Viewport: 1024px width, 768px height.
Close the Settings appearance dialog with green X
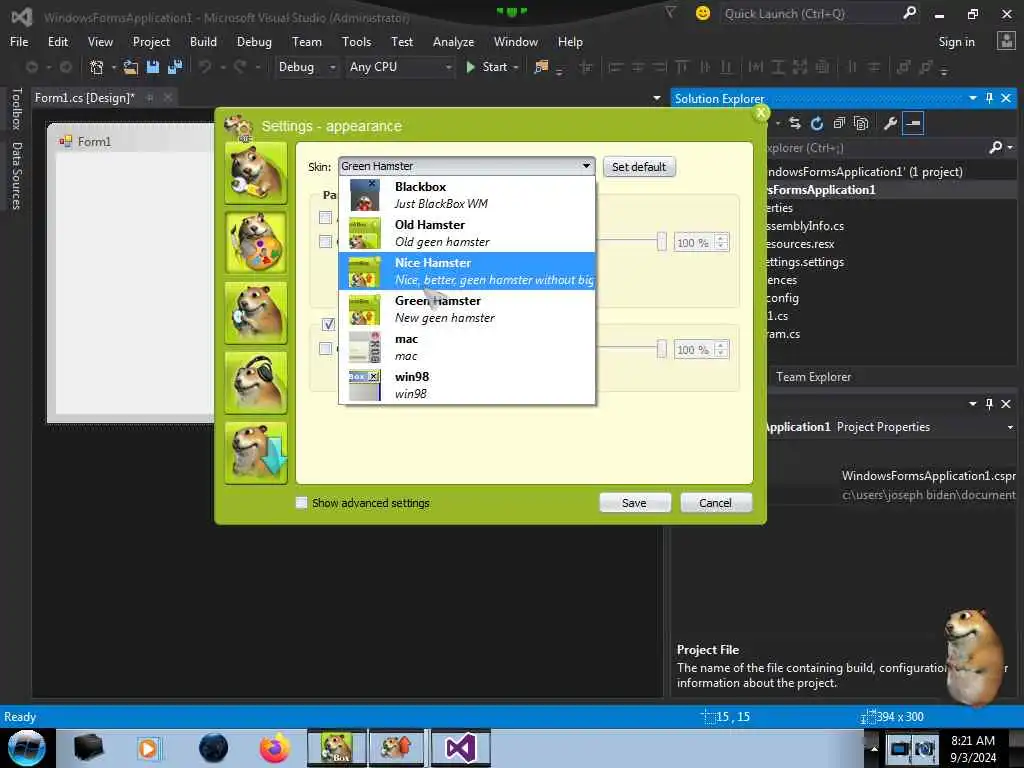761,112
